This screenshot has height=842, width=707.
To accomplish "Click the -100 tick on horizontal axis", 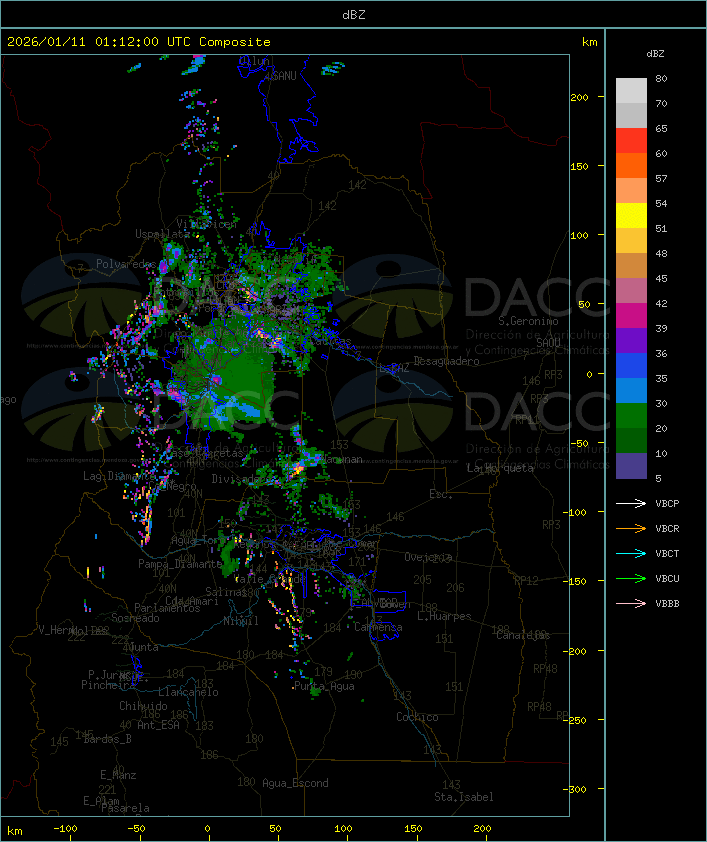I will (x=67, y=829).
